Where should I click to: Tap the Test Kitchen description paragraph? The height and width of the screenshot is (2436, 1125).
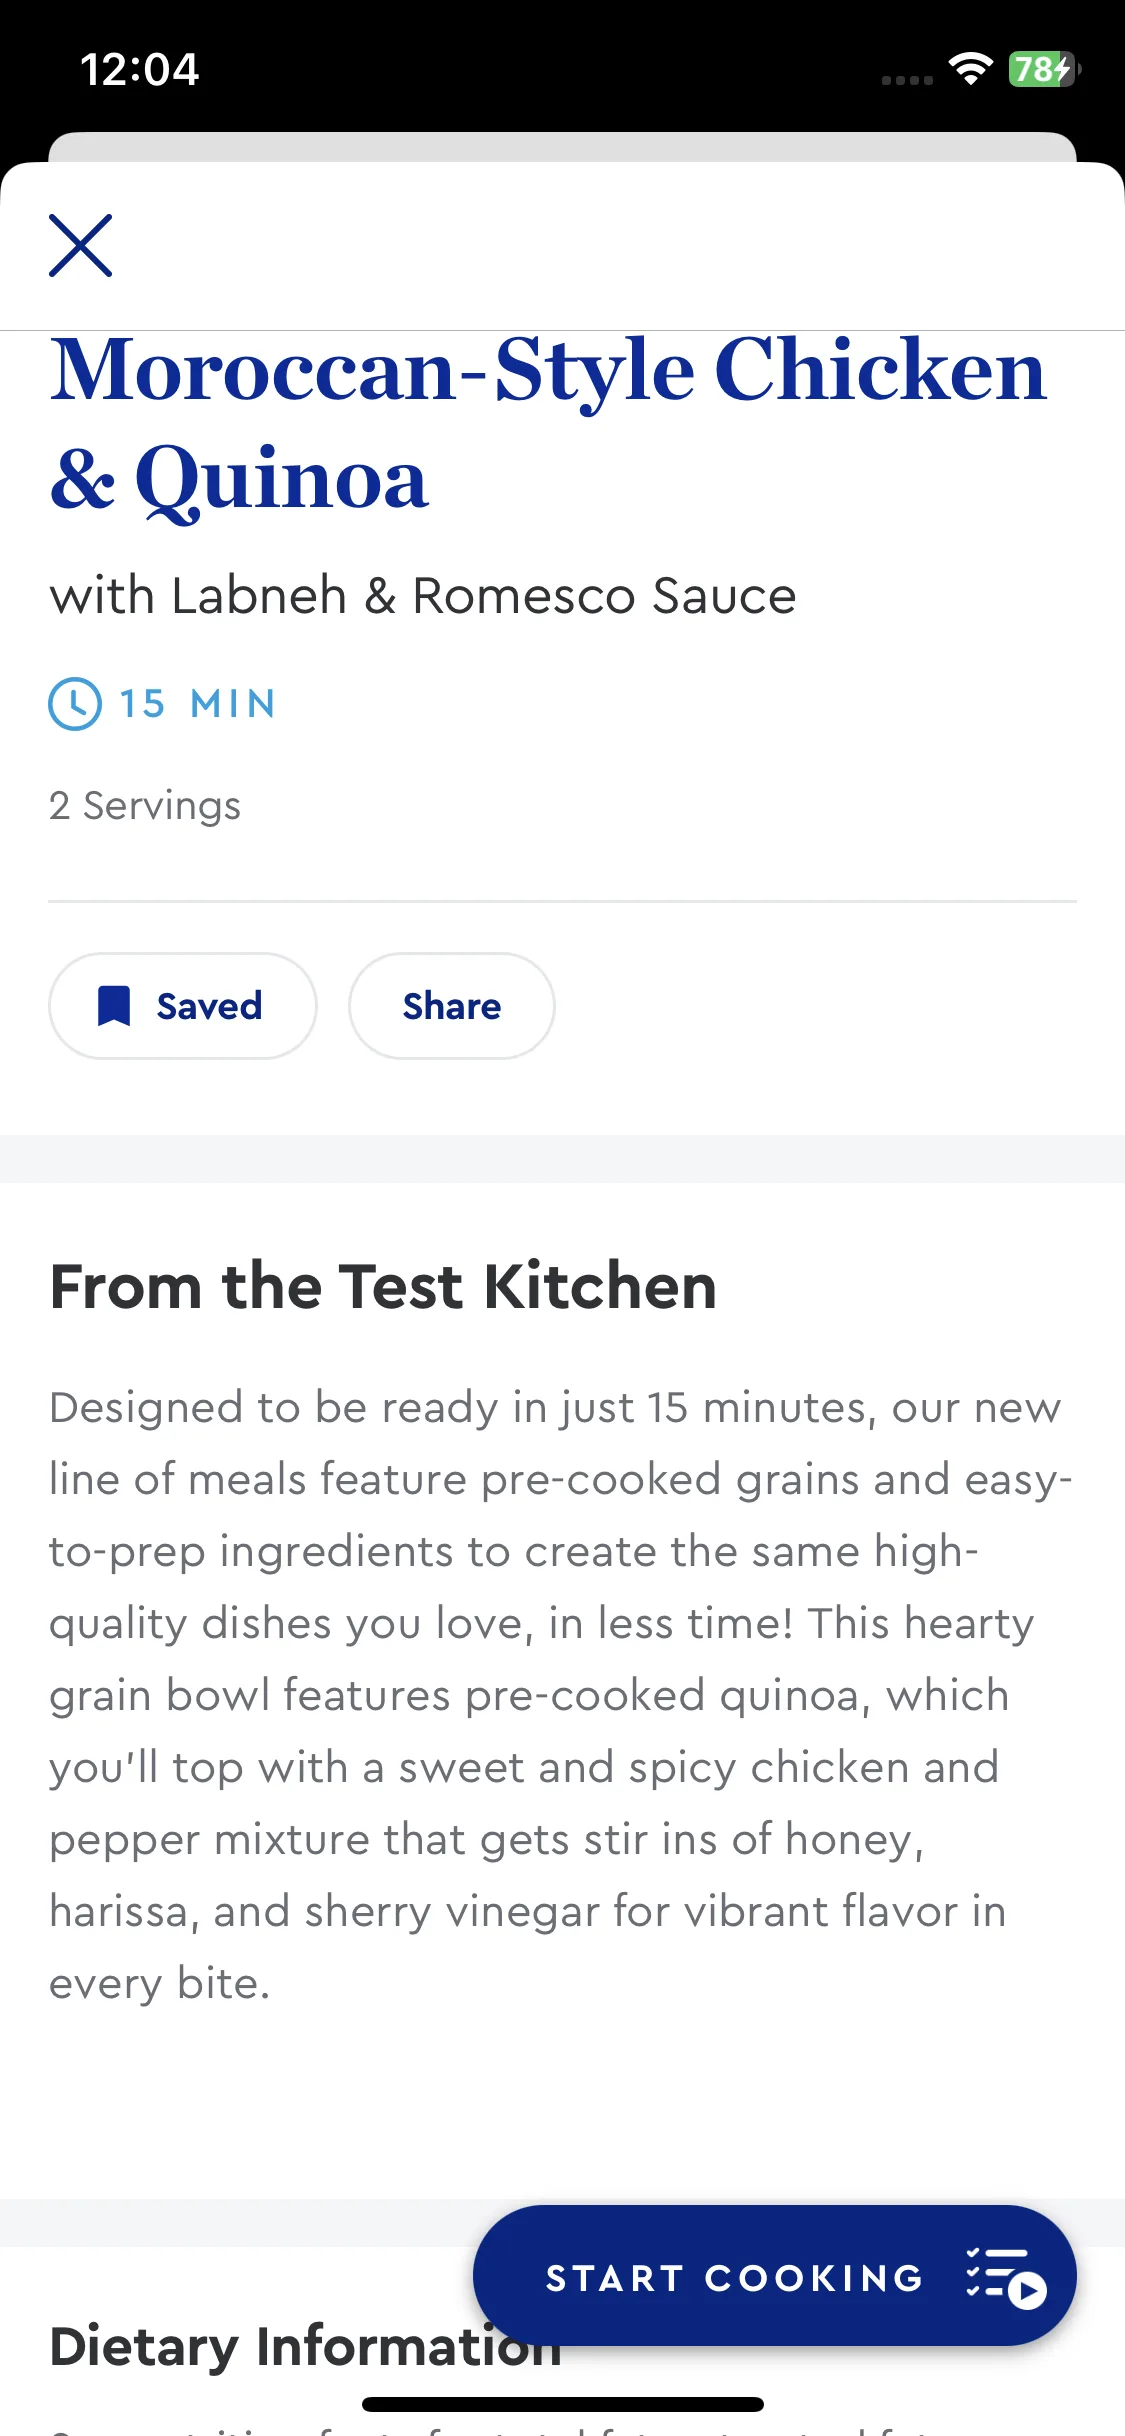click(560, 1695)
